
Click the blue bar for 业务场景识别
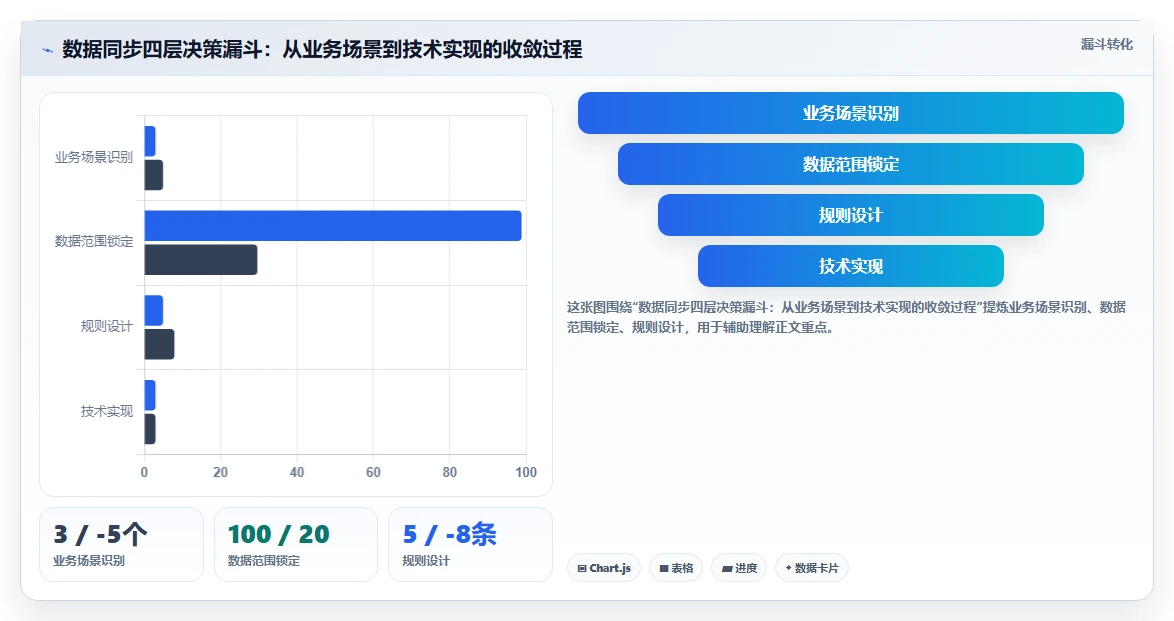click(150, 141)
